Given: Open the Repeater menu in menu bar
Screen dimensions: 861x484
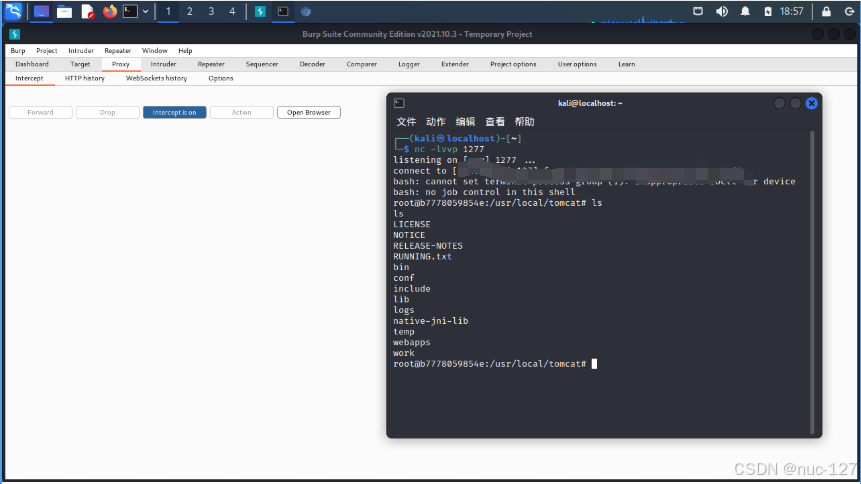Looking at the screenshot, I should pyautogui.click(x=118, y=51).
